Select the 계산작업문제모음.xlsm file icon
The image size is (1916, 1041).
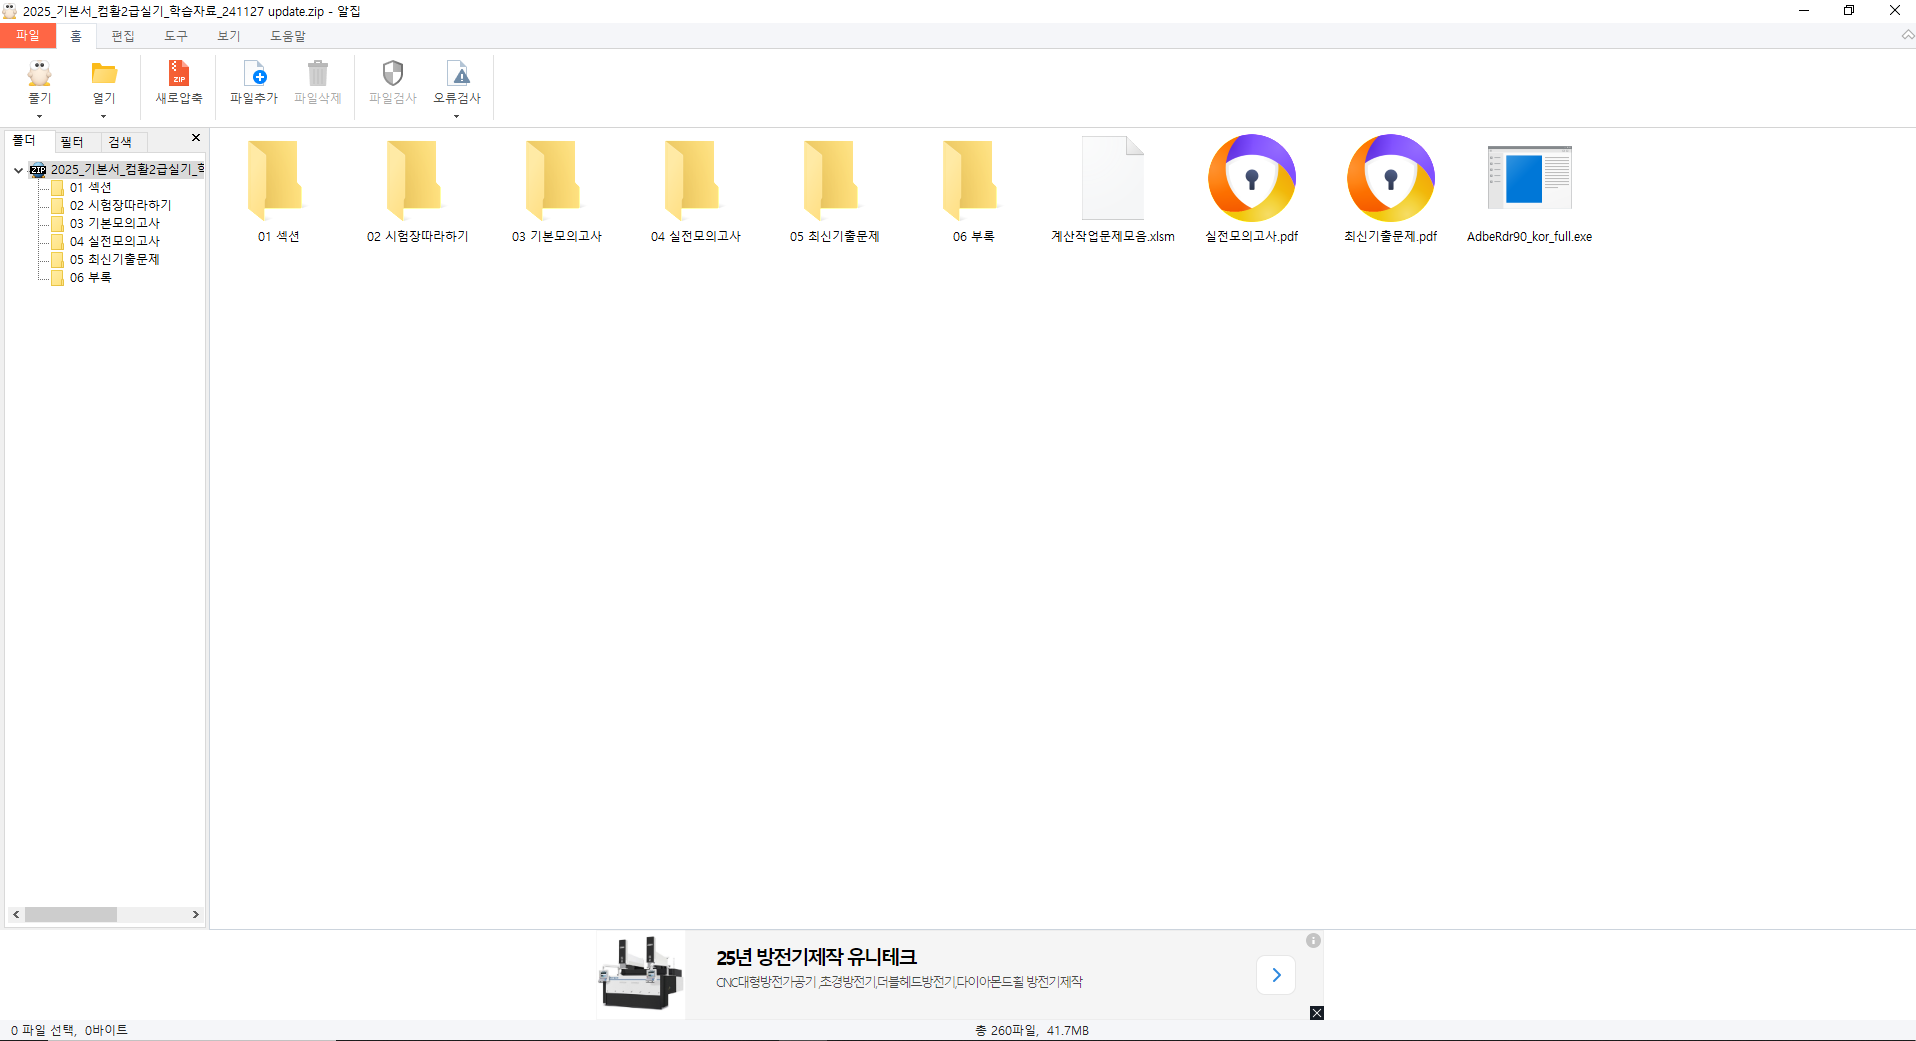coord(1112,179)
